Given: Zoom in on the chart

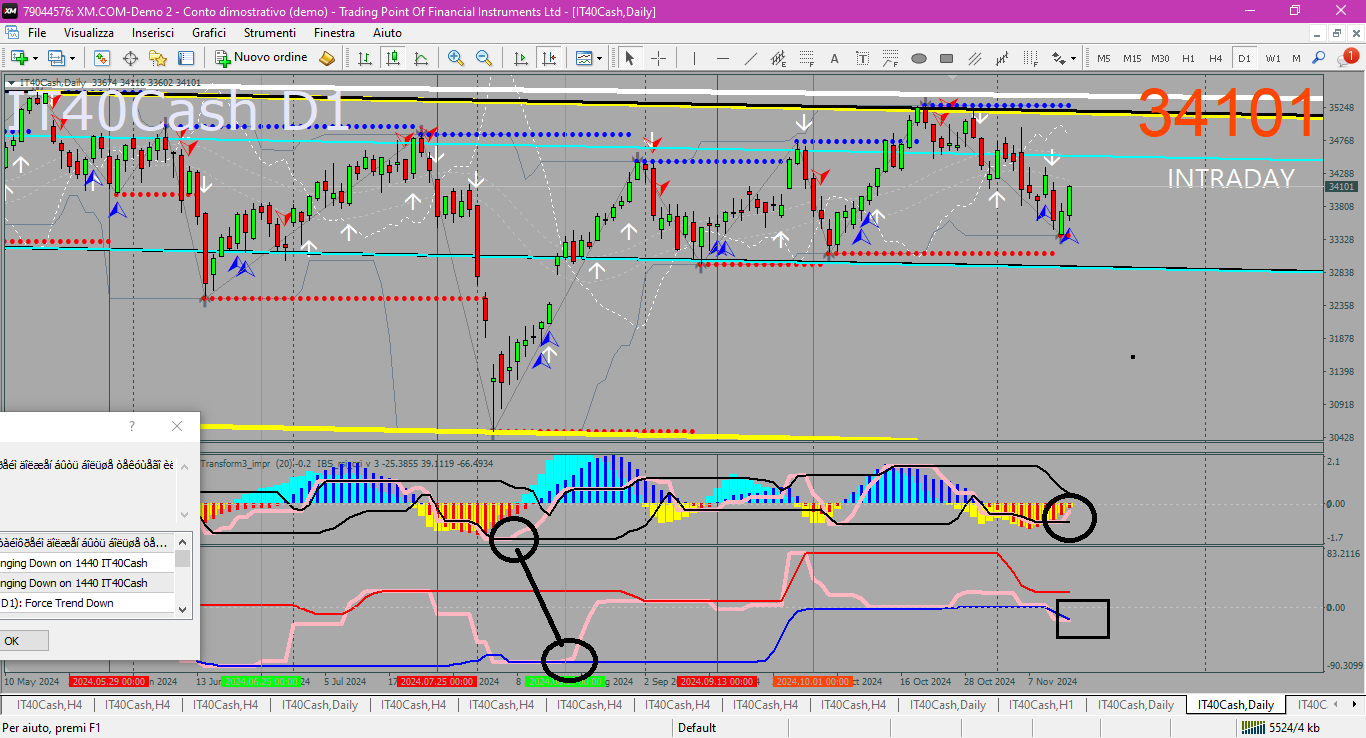Looking at the screenshot, I should pos(456,58).
